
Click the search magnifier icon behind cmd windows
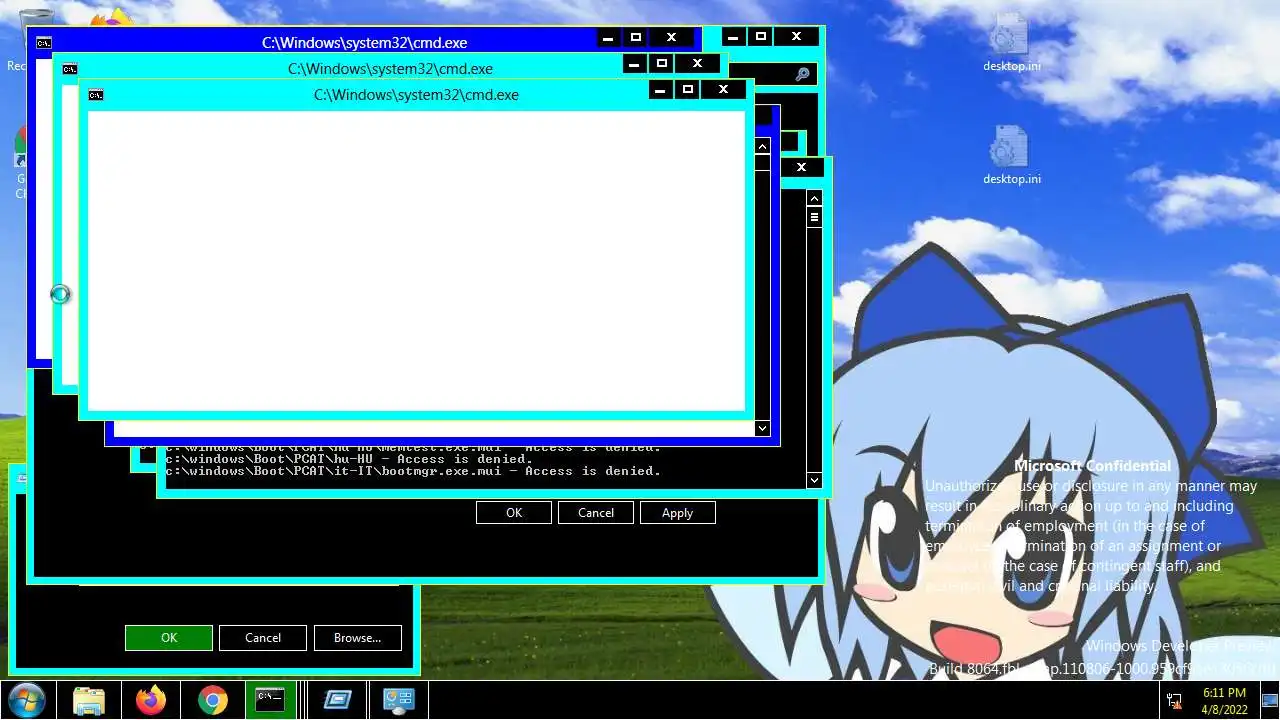pos(802,74)
